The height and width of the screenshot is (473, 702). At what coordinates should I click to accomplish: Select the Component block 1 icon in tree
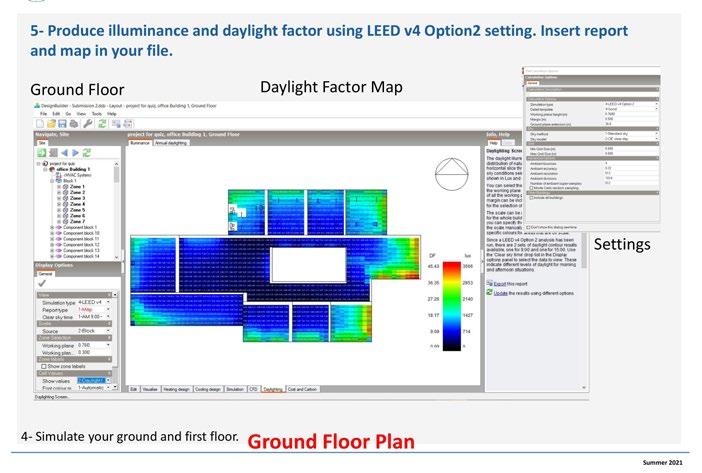59,227
